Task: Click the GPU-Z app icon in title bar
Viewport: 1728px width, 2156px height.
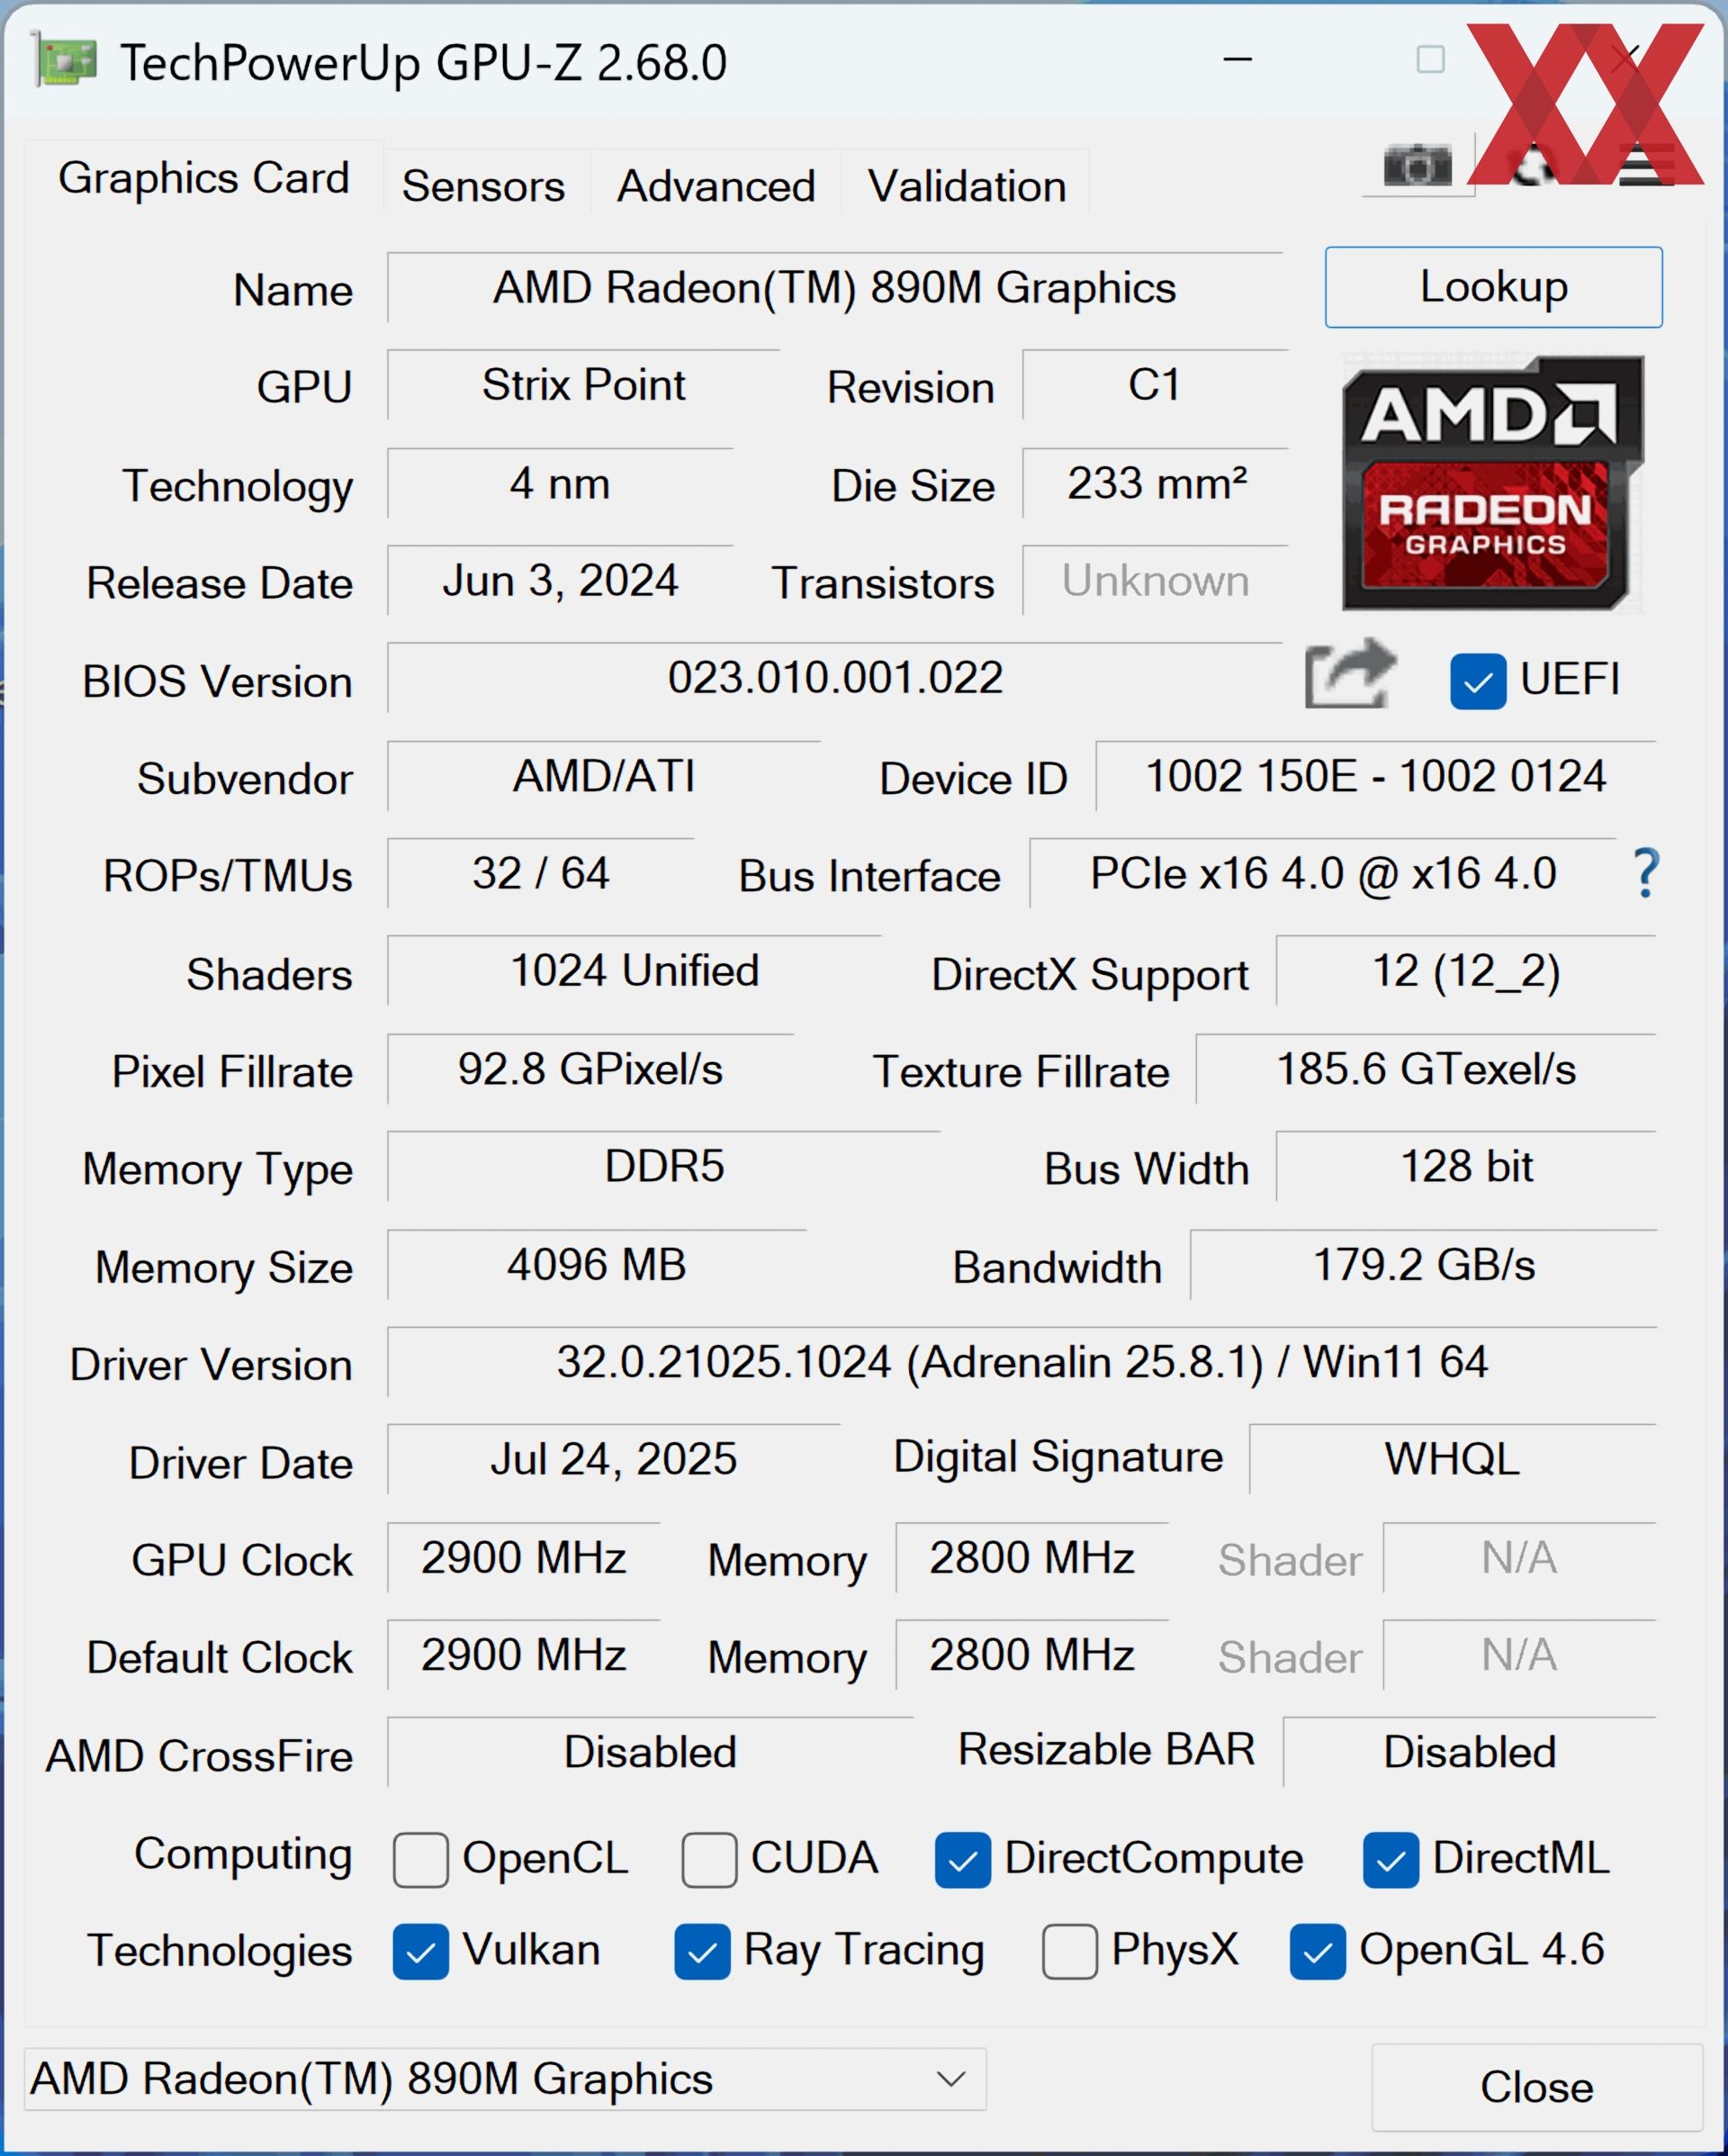Action: click(x=66, y=61)
